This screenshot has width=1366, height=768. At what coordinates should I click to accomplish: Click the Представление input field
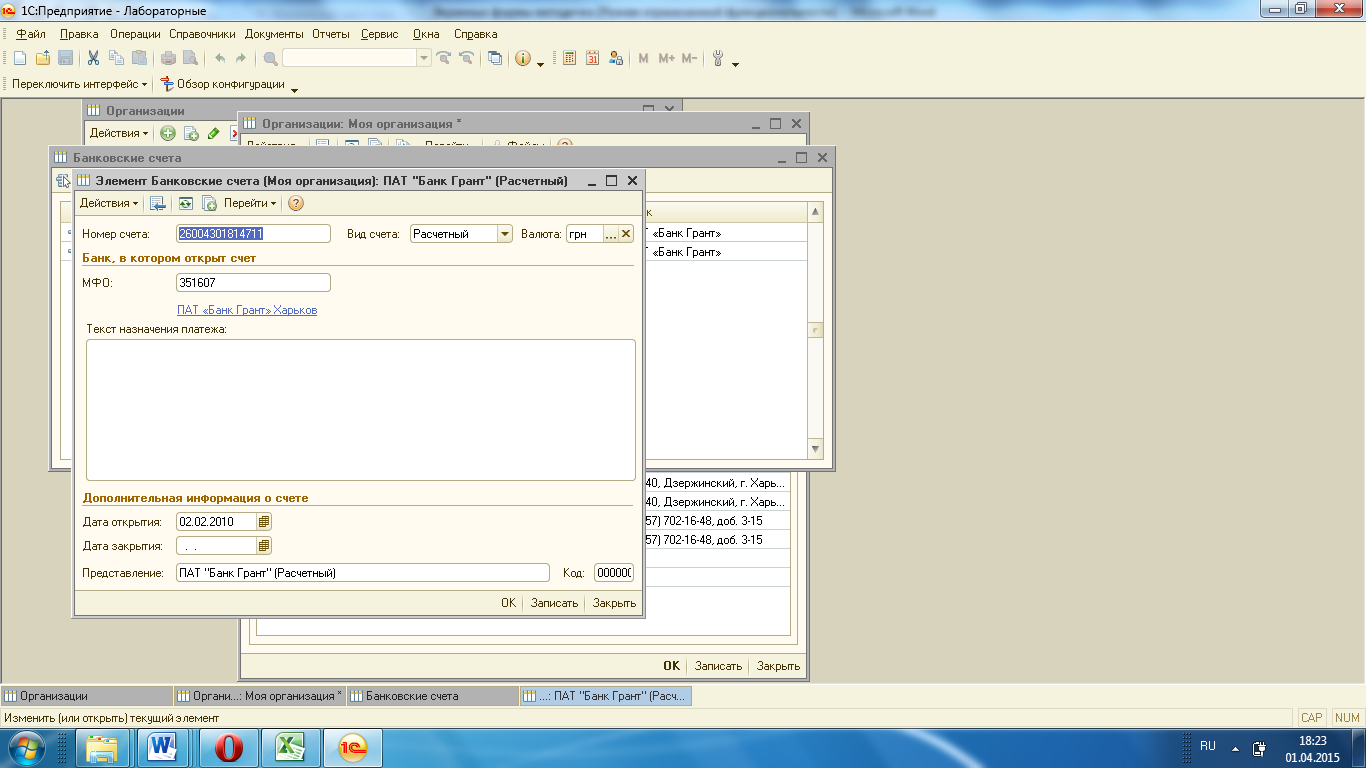363,573
